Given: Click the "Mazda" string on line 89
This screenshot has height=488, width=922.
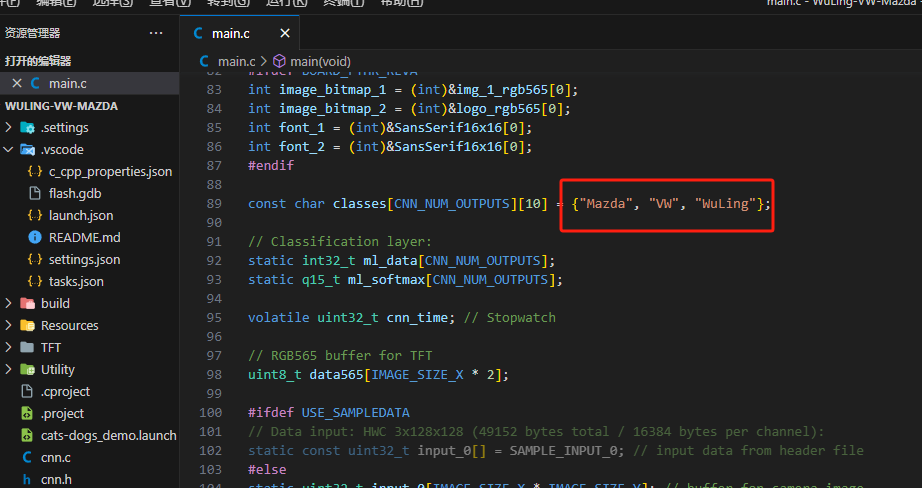Looking at the screenshot, I should [606, 203].
